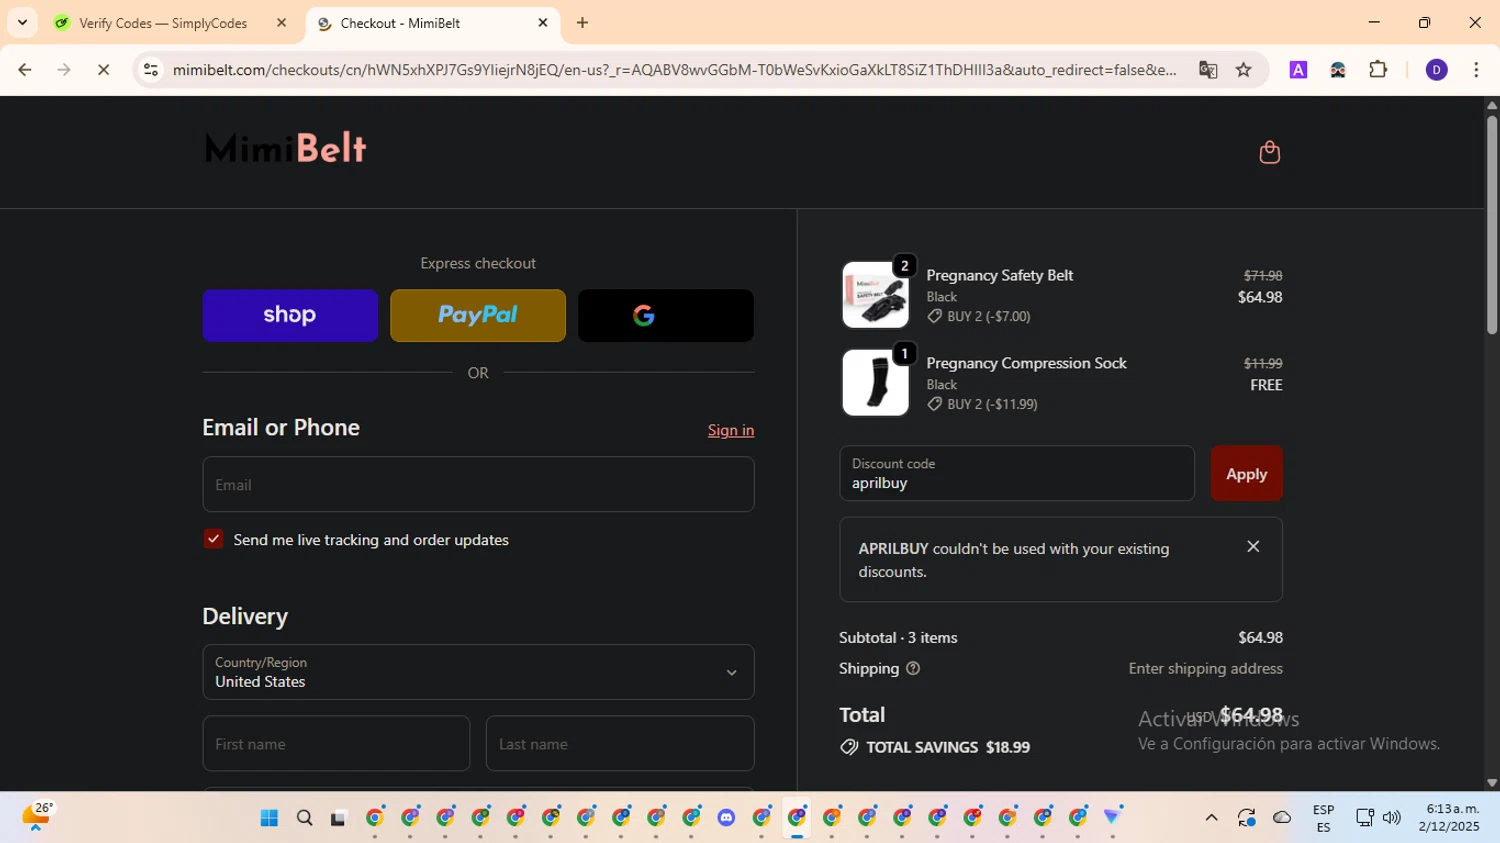
Task: Open Task View on taskbar
Action: click(339, 818)
